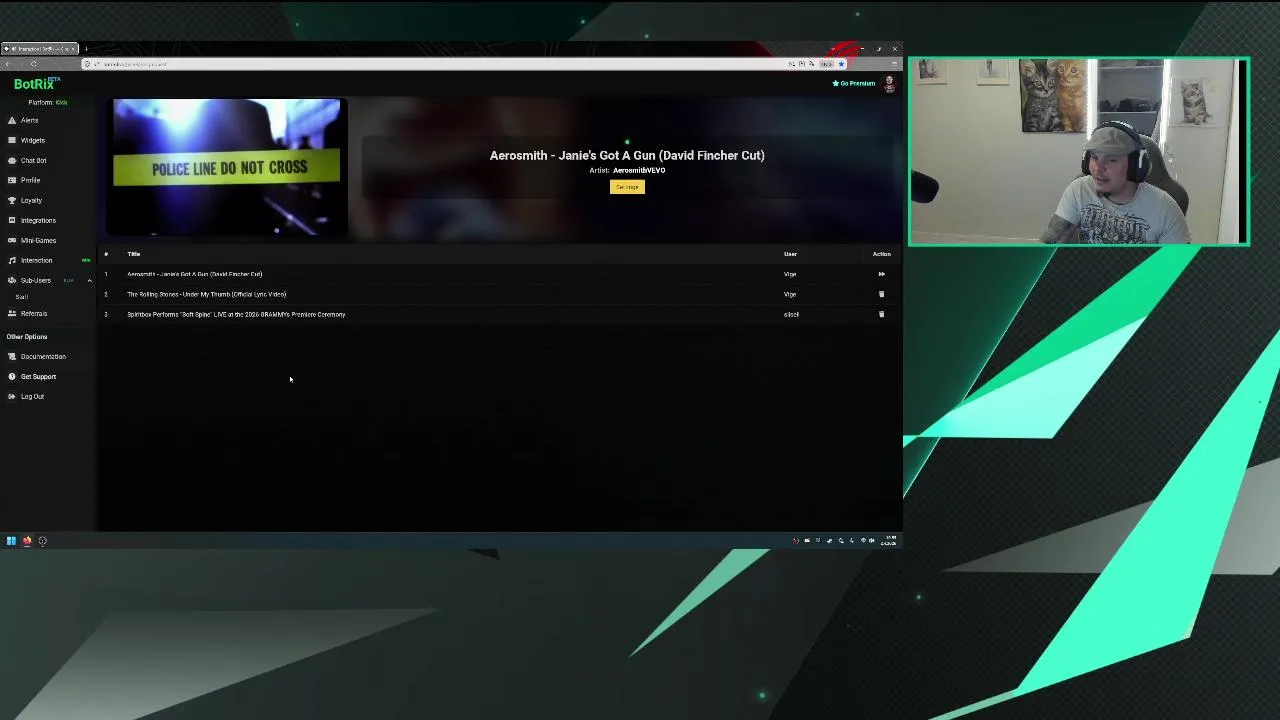The height and width of the screenshot is (720, 1280).
Task: Click the User column header
Action: 790,254
